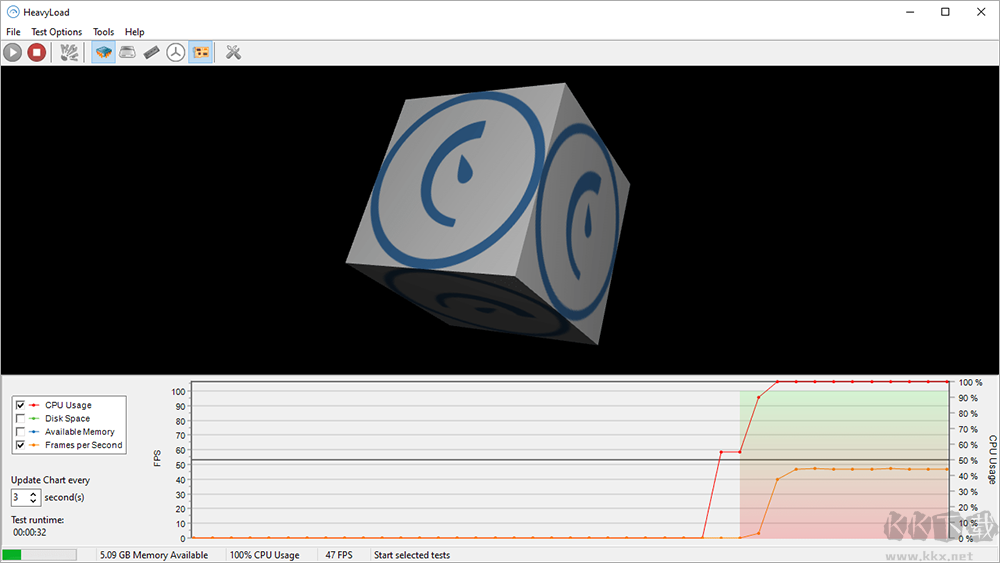Maximize the HeavyLoad window
The height and width of the screenshot is (563, 1000).
(945, 11)
